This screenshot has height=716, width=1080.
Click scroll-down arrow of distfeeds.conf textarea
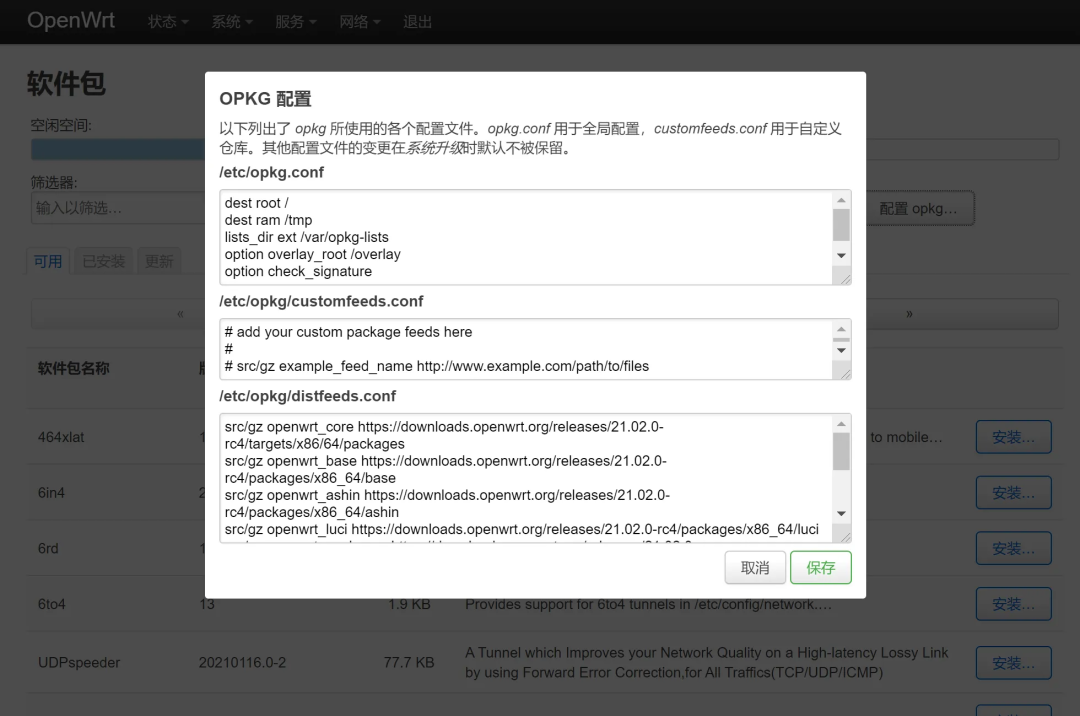pyautogui.click(x=841, y=514)
